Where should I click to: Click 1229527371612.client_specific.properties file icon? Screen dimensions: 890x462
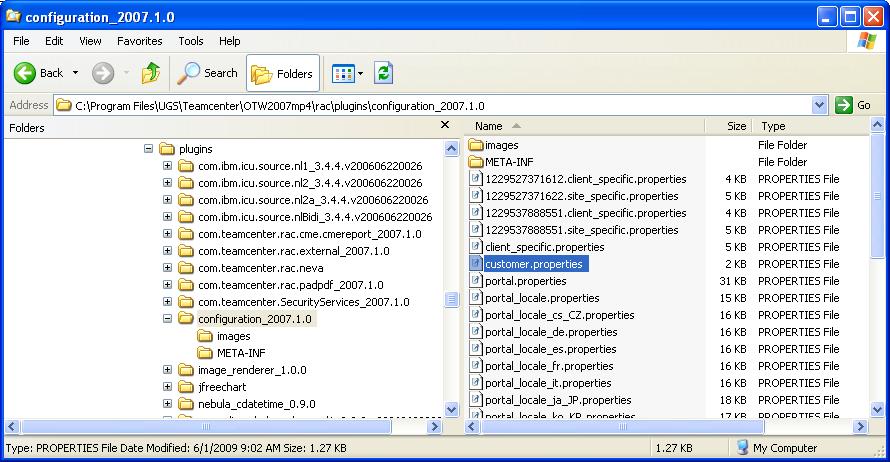click(476, 179)
